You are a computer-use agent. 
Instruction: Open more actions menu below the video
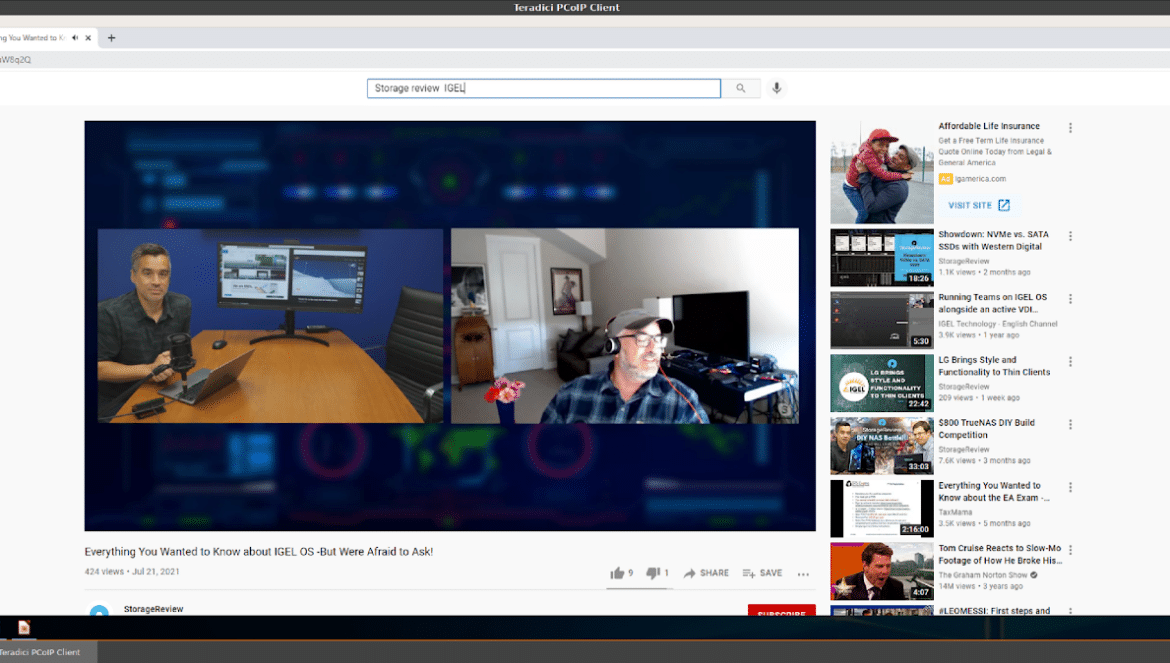tap(803, 574)
